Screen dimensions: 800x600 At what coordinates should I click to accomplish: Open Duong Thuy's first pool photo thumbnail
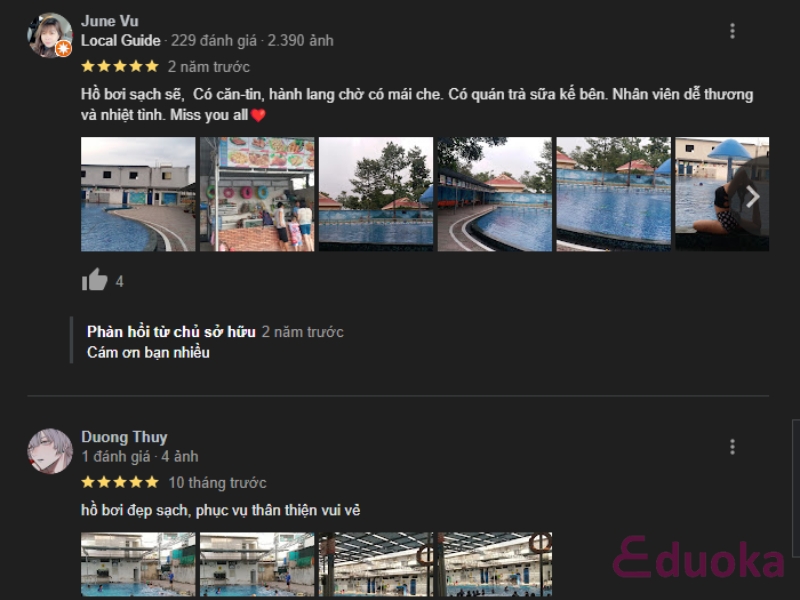(x=138, y=564)
